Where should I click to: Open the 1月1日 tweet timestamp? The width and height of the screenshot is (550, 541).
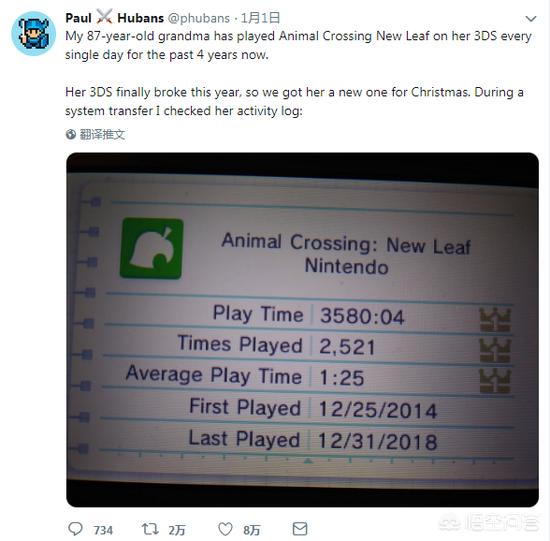[260, 18]
